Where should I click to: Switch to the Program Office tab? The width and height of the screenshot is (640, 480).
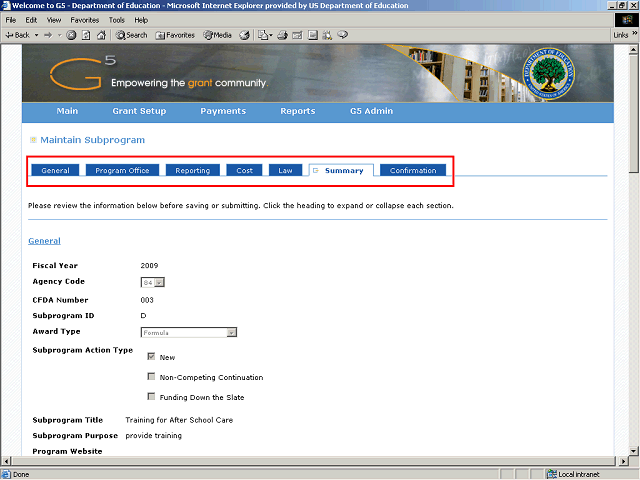[122, 170]
